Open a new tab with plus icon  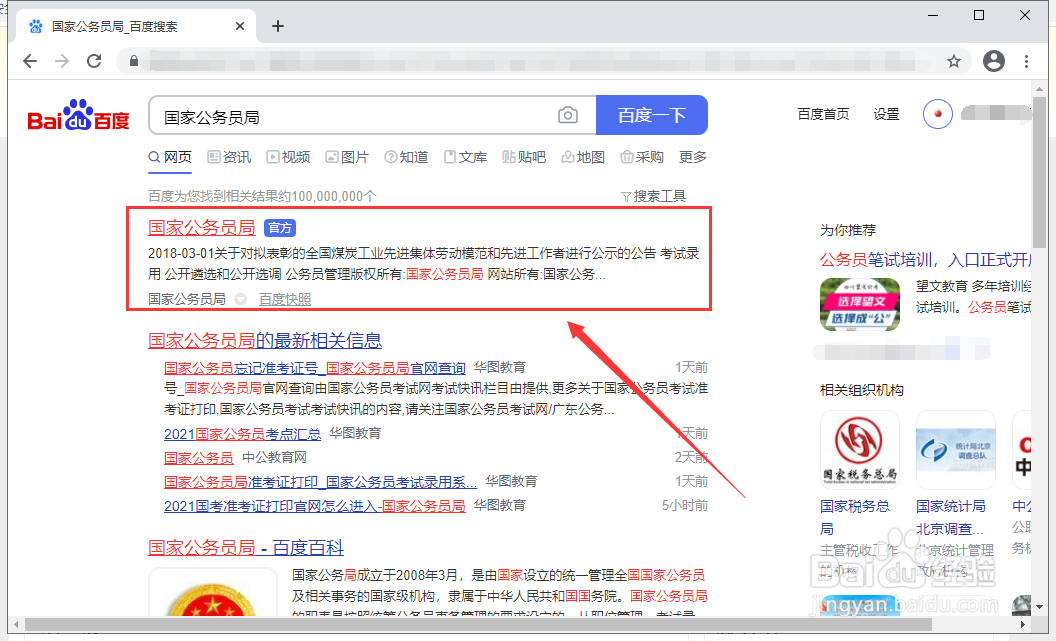click(x=277, y=26)
